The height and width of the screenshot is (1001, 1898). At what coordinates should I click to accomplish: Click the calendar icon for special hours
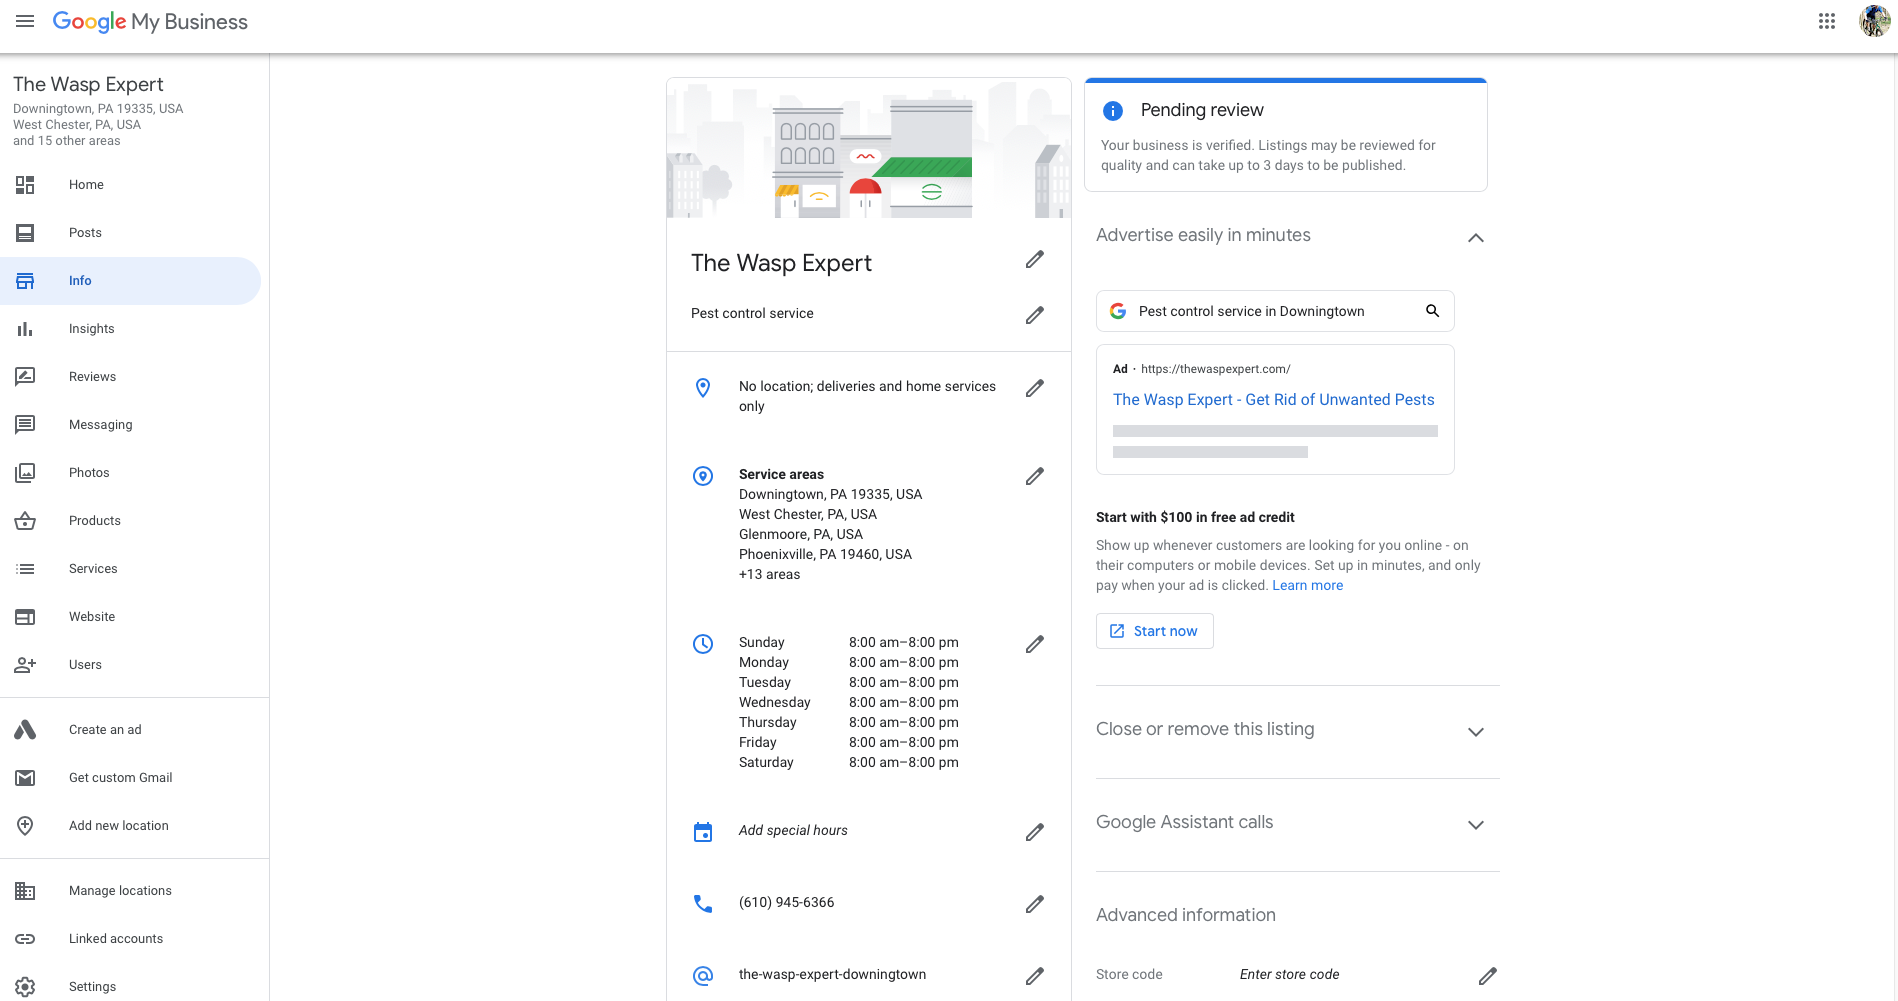703,832
